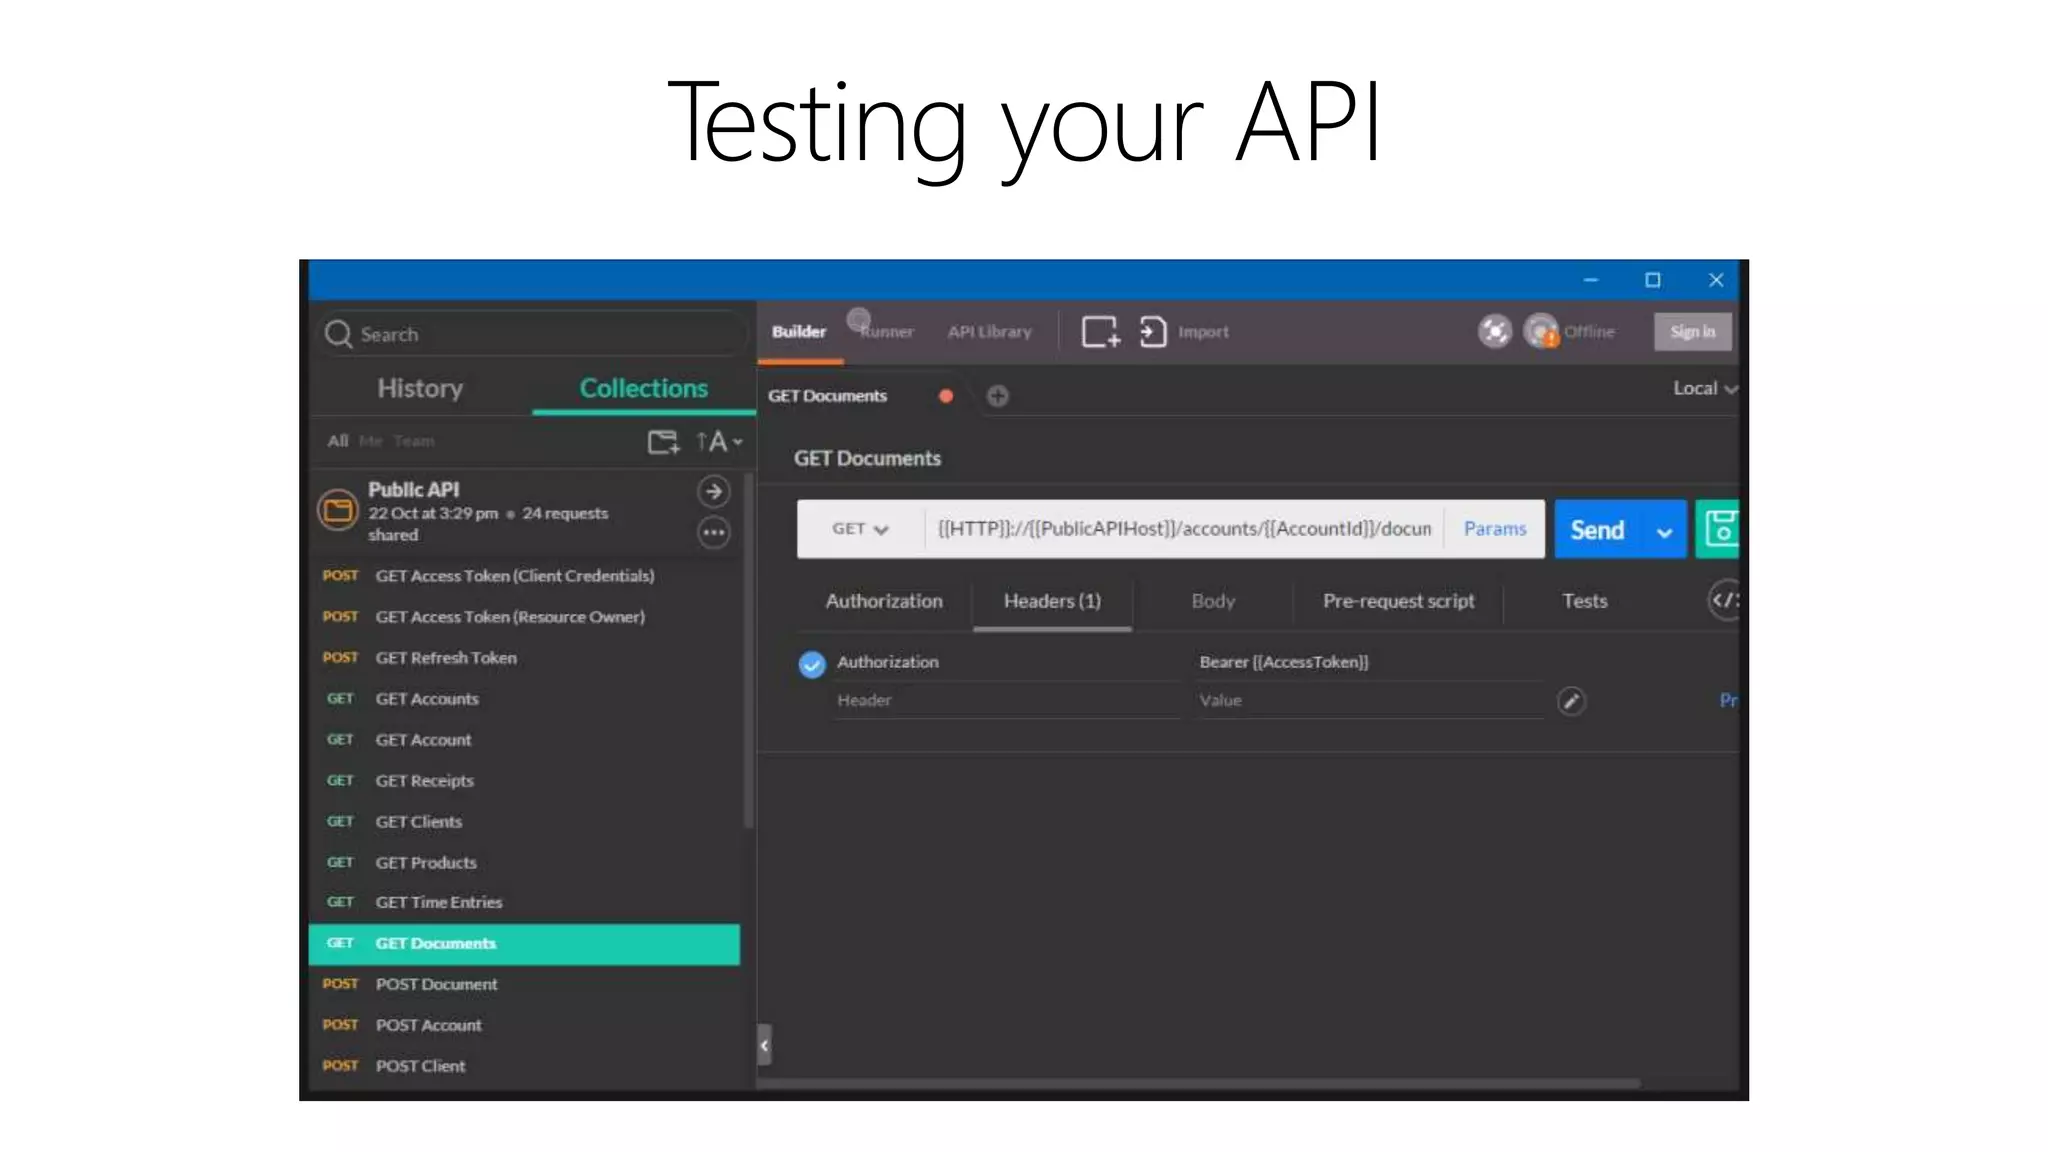Click the green save request icon
The height and width of the screenshot is (1152, 2048).
click(1720, 529)
